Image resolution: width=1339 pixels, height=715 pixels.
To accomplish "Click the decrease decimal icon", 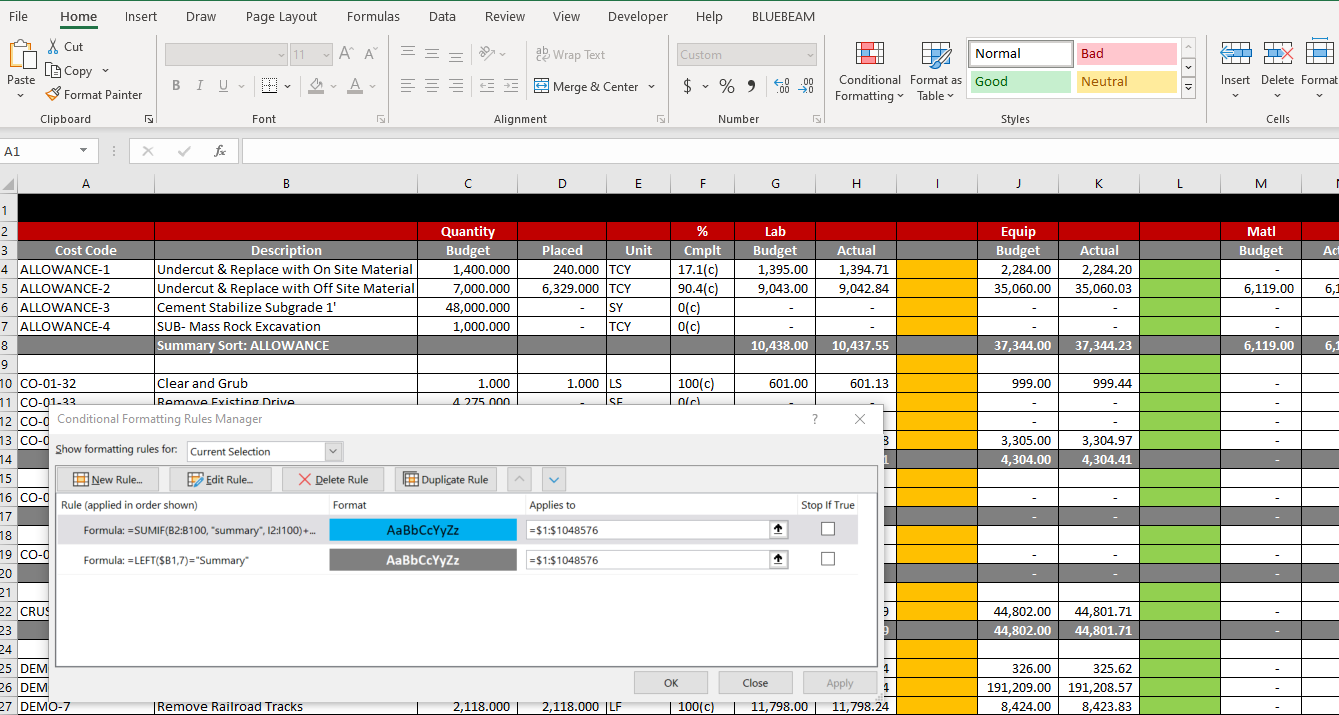I will click(806, 87).
